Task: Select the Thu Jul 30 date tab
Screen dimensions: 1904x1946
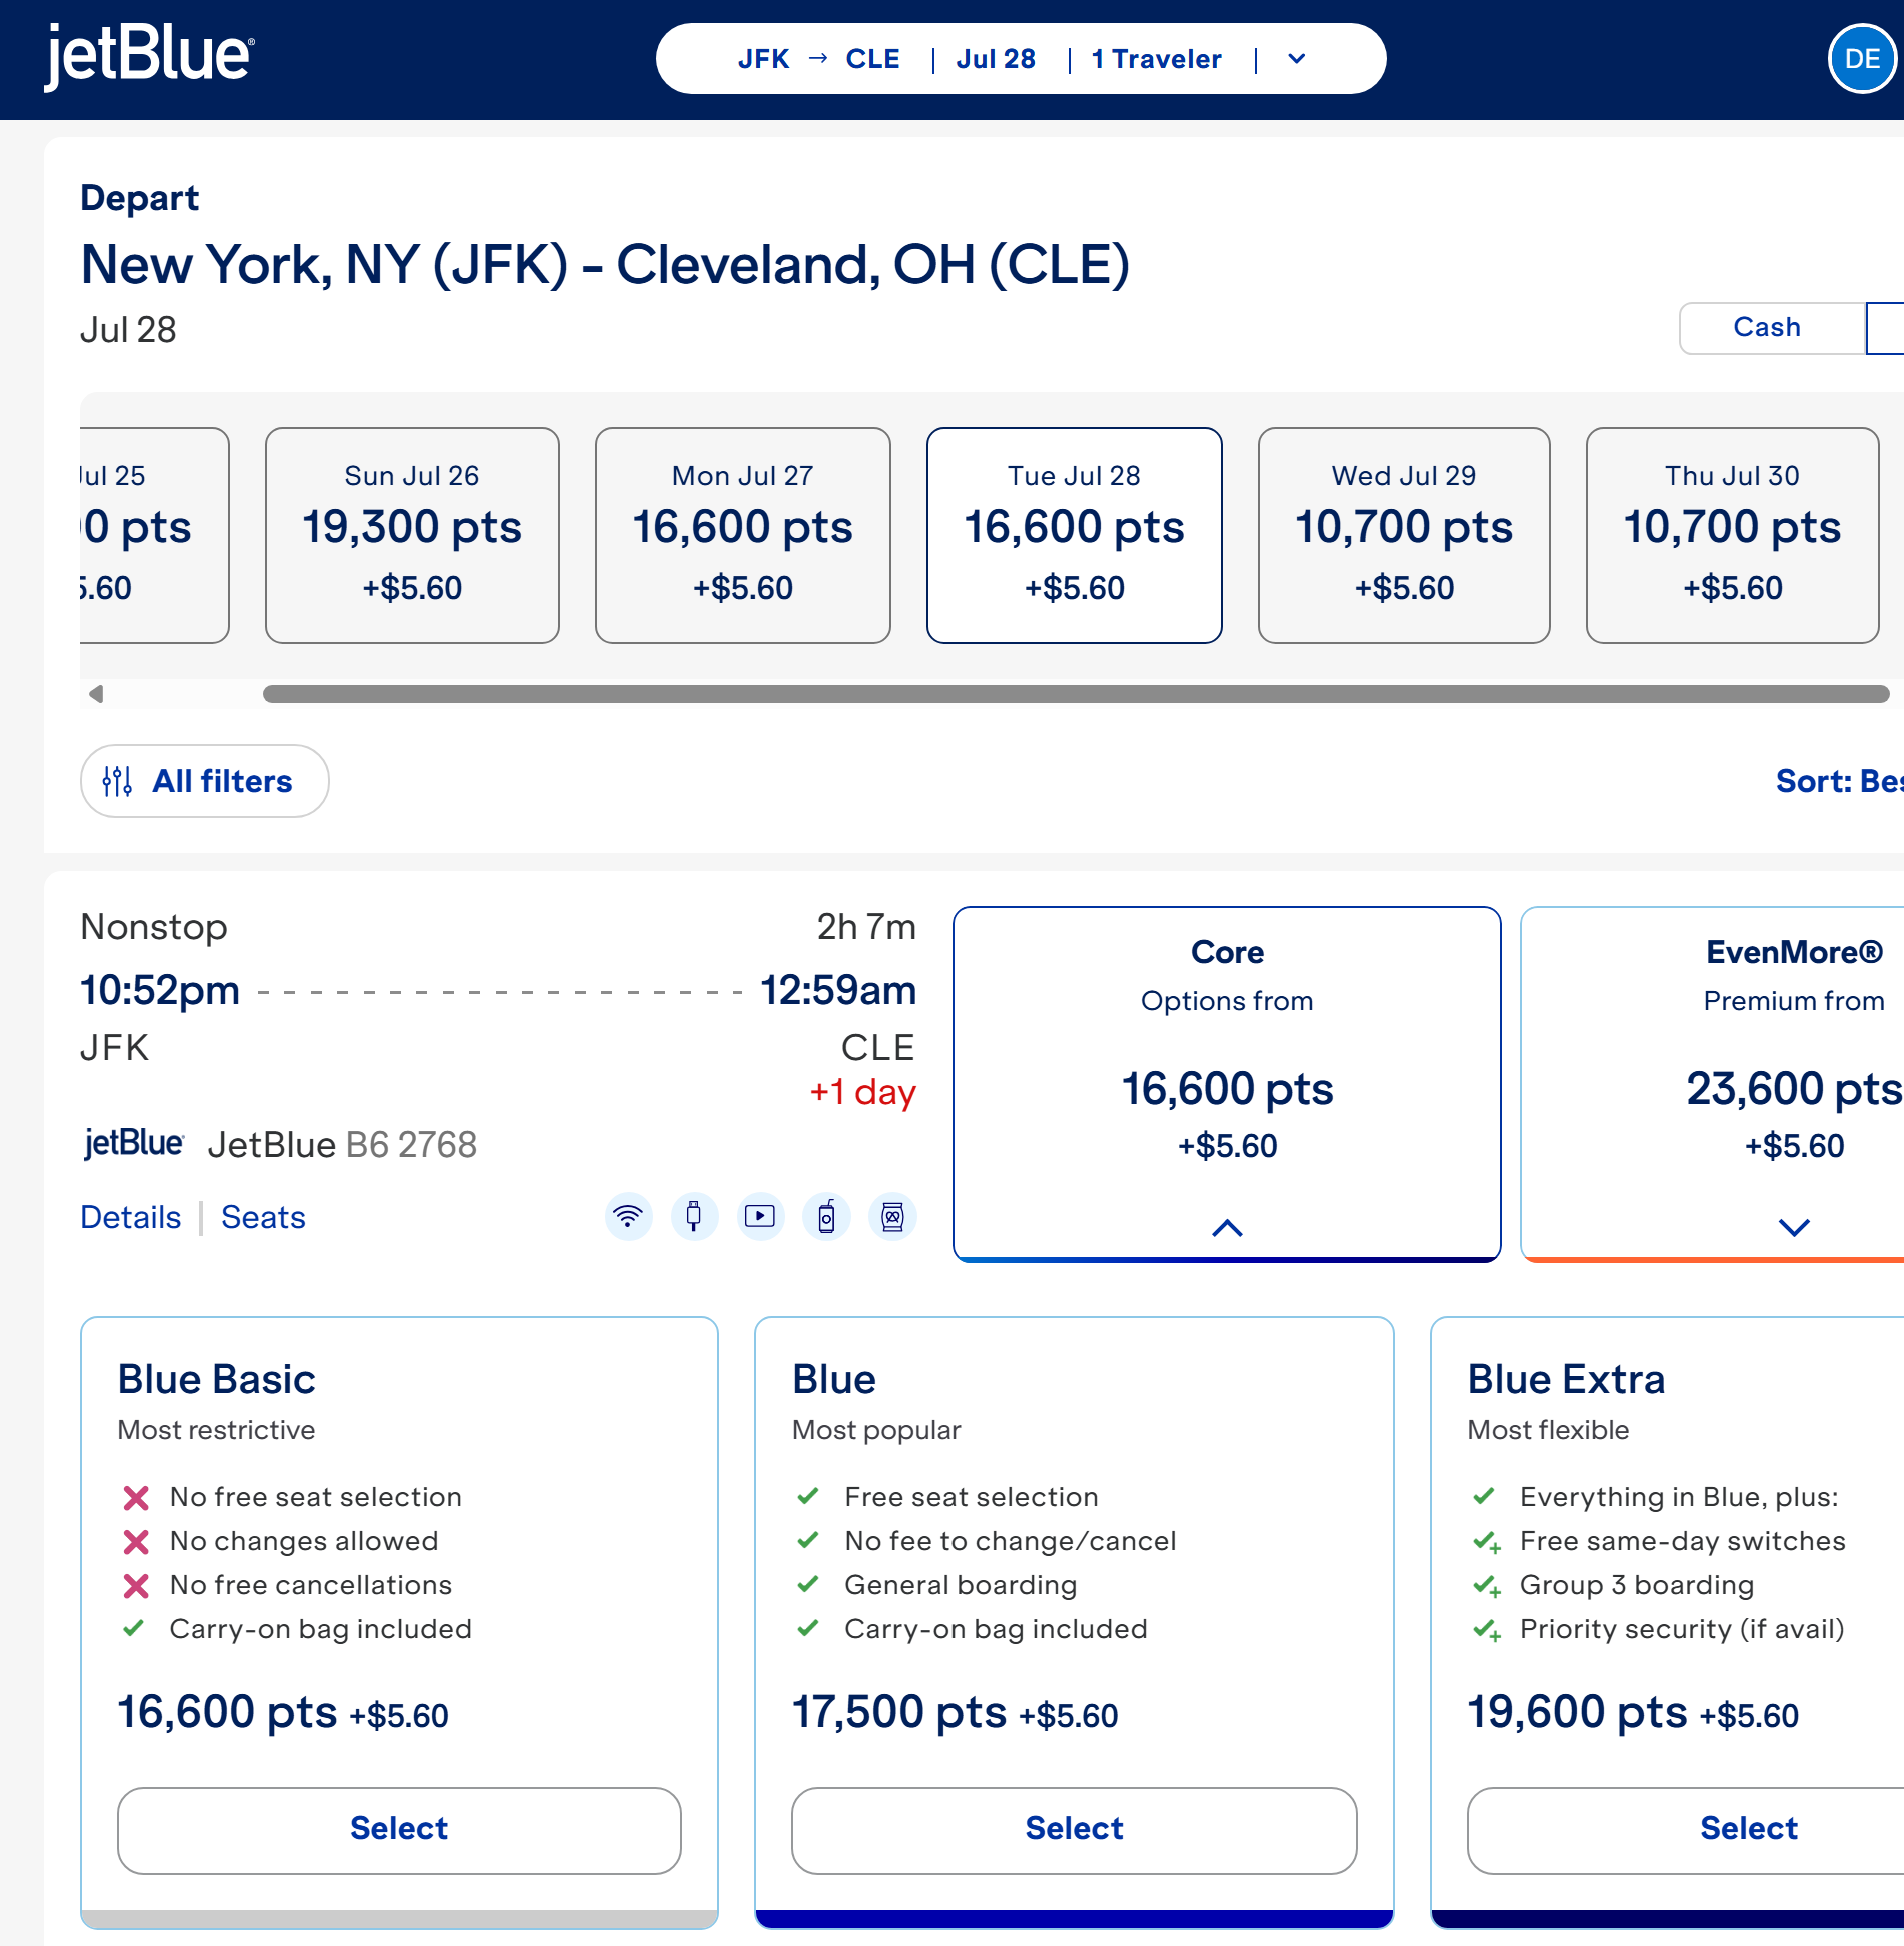Action: pyautogui.click(x=1732, y=535)
